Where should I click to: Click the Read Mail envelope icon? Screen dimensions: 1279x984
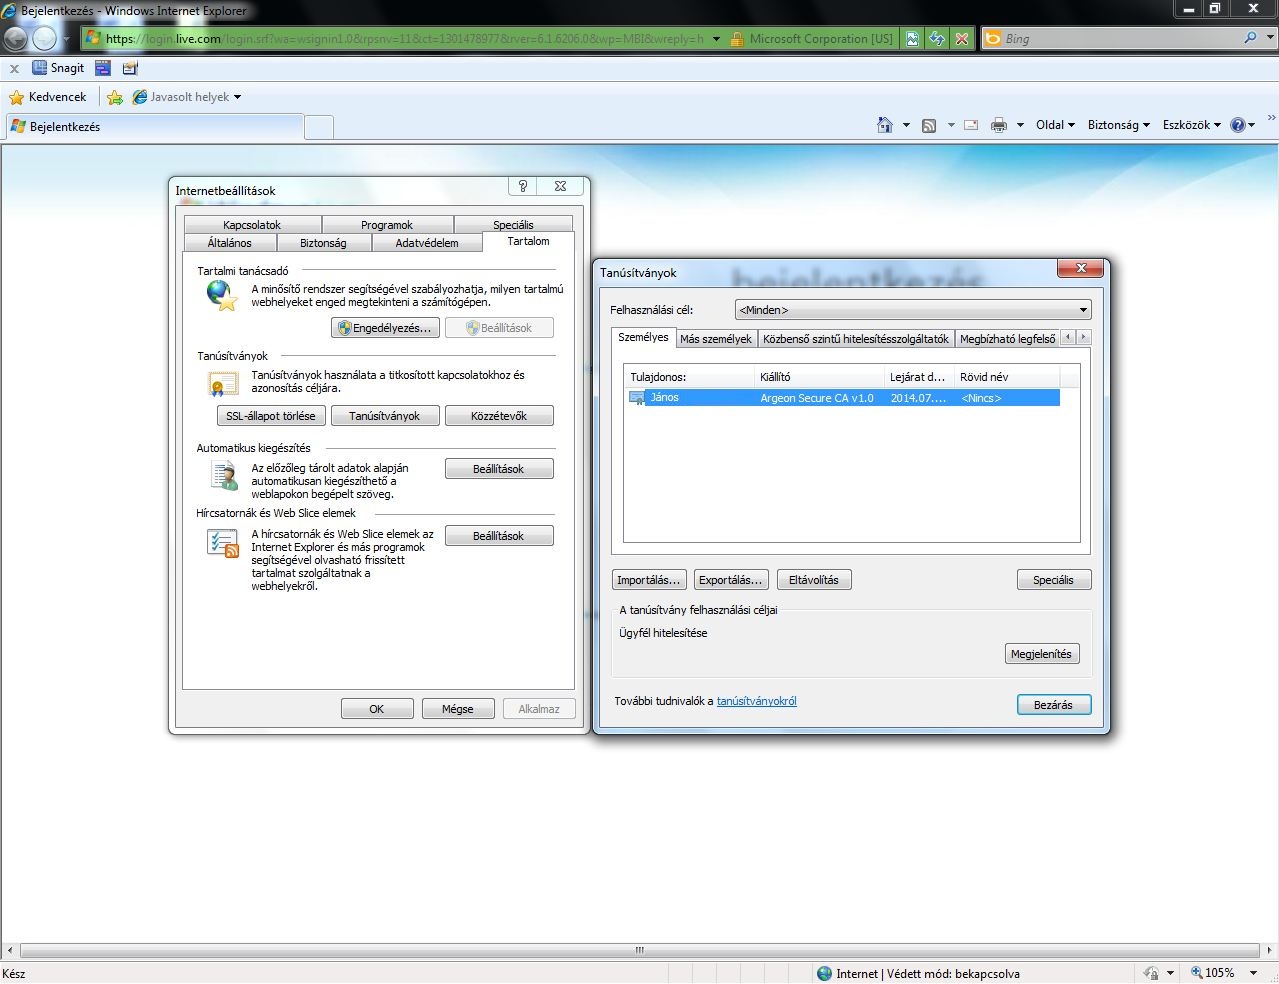point(971,125)
